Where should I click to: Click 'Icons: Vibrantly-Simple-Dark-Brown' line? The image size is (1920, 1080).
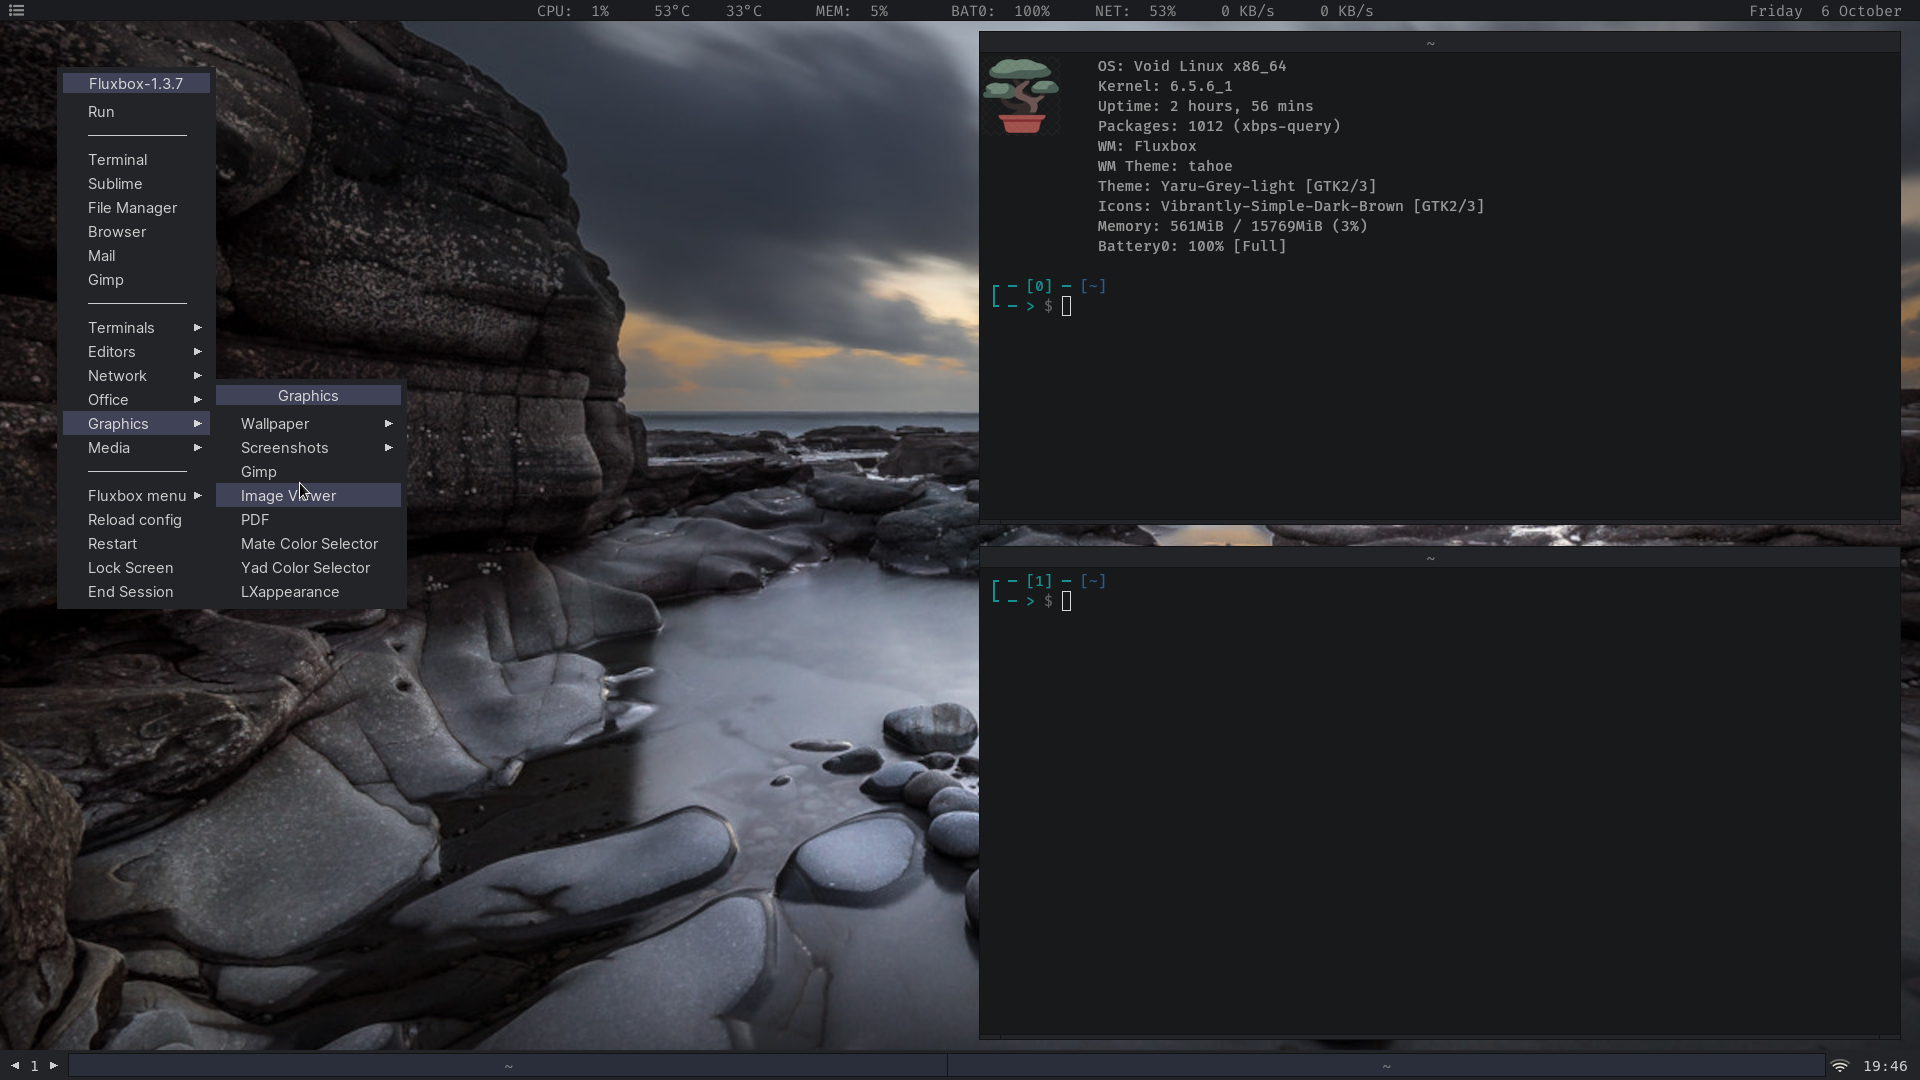click(x=1291, y=206)
